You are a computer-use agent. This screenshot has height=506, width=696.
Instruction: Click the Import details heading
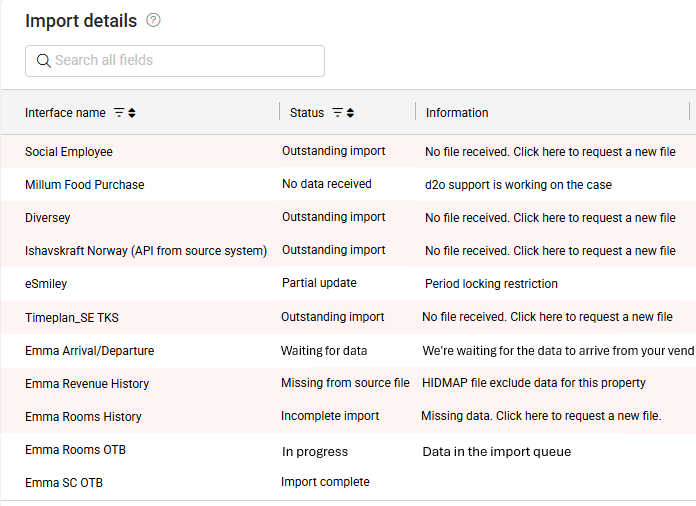click(x=81, y=21)
